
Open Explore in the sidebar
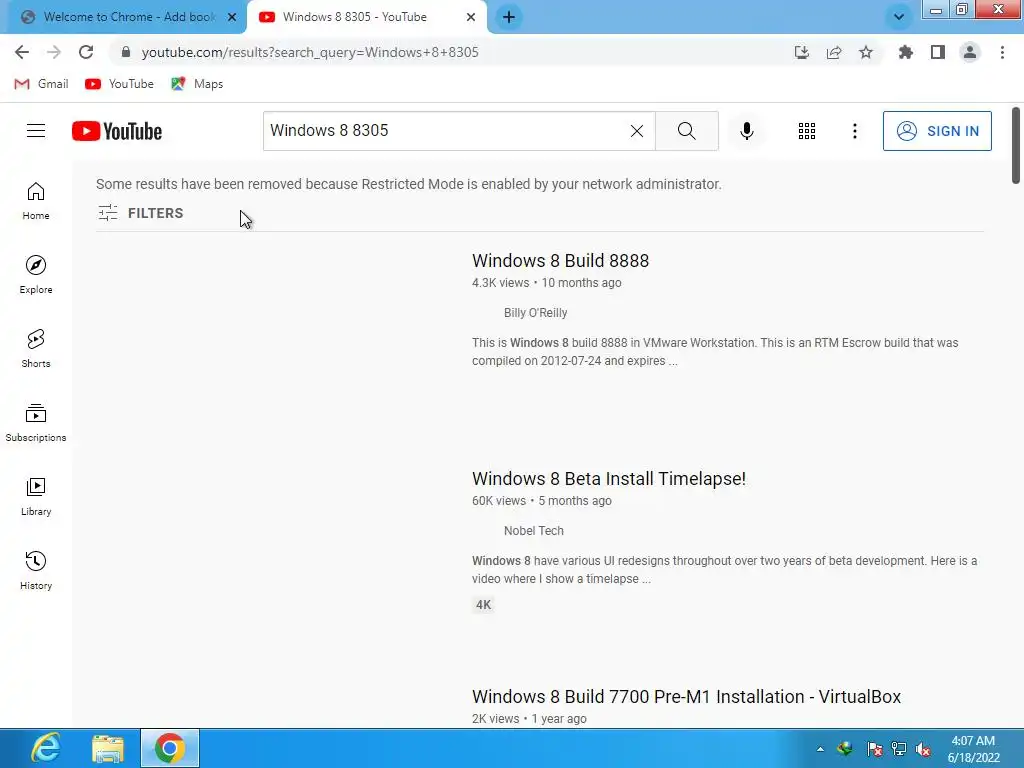(x=36, y=275)
